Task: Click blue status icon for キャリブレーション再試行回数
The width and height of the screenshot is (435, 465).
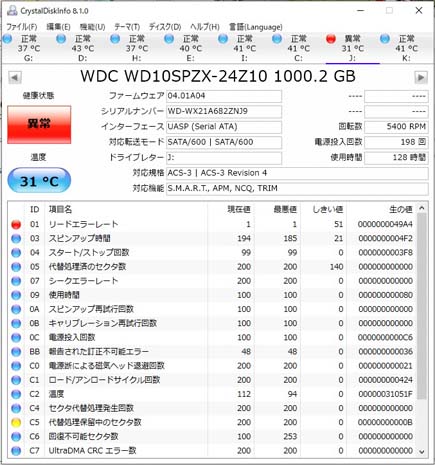Action: click(16, 323)
